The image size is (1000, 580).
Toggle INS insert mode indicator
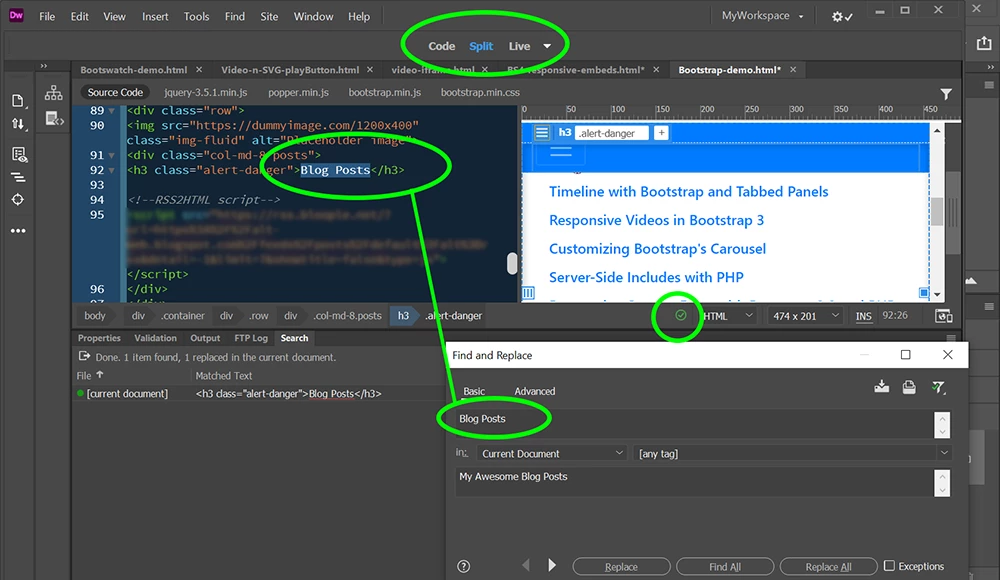[x=864, y=316]
